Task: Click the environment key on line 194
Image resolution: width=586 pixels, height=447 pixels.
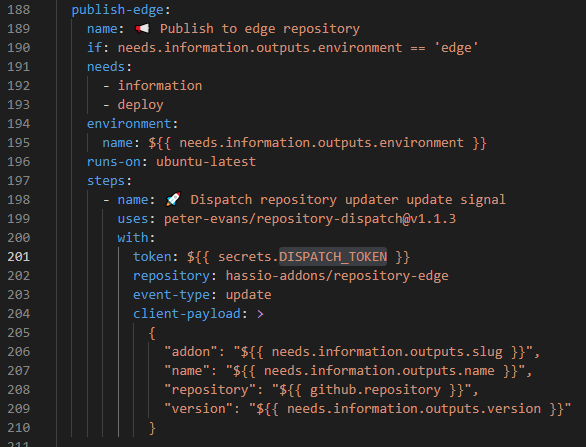Action: tap(129, 124)
